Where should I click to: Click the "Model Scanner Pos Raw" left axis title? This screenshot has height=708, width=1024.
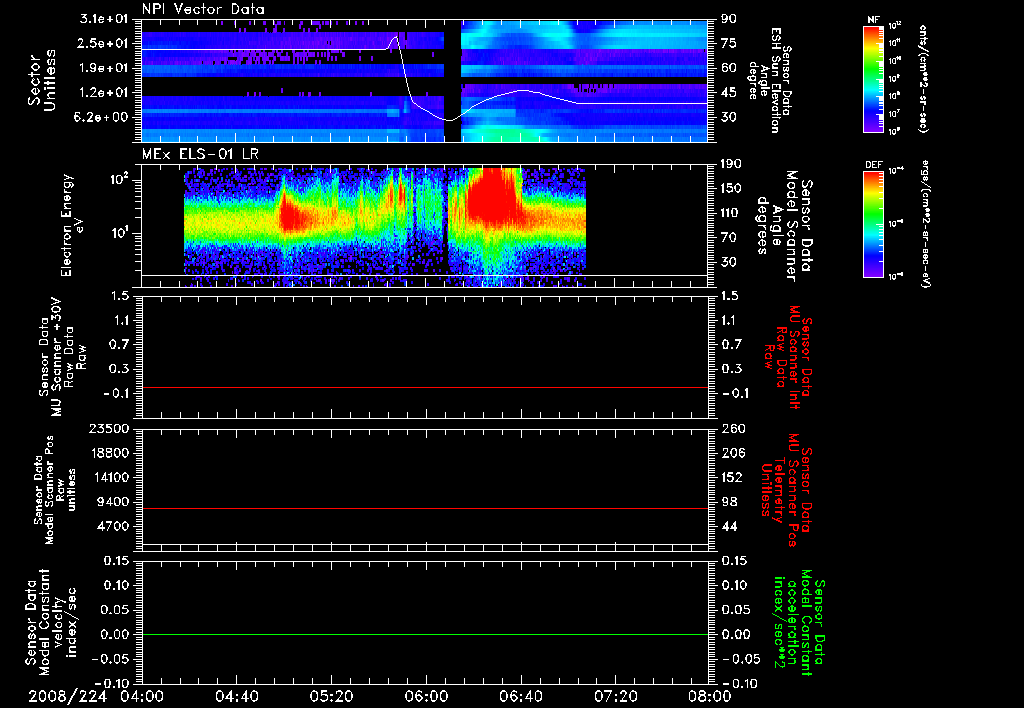tap(55, 490)
